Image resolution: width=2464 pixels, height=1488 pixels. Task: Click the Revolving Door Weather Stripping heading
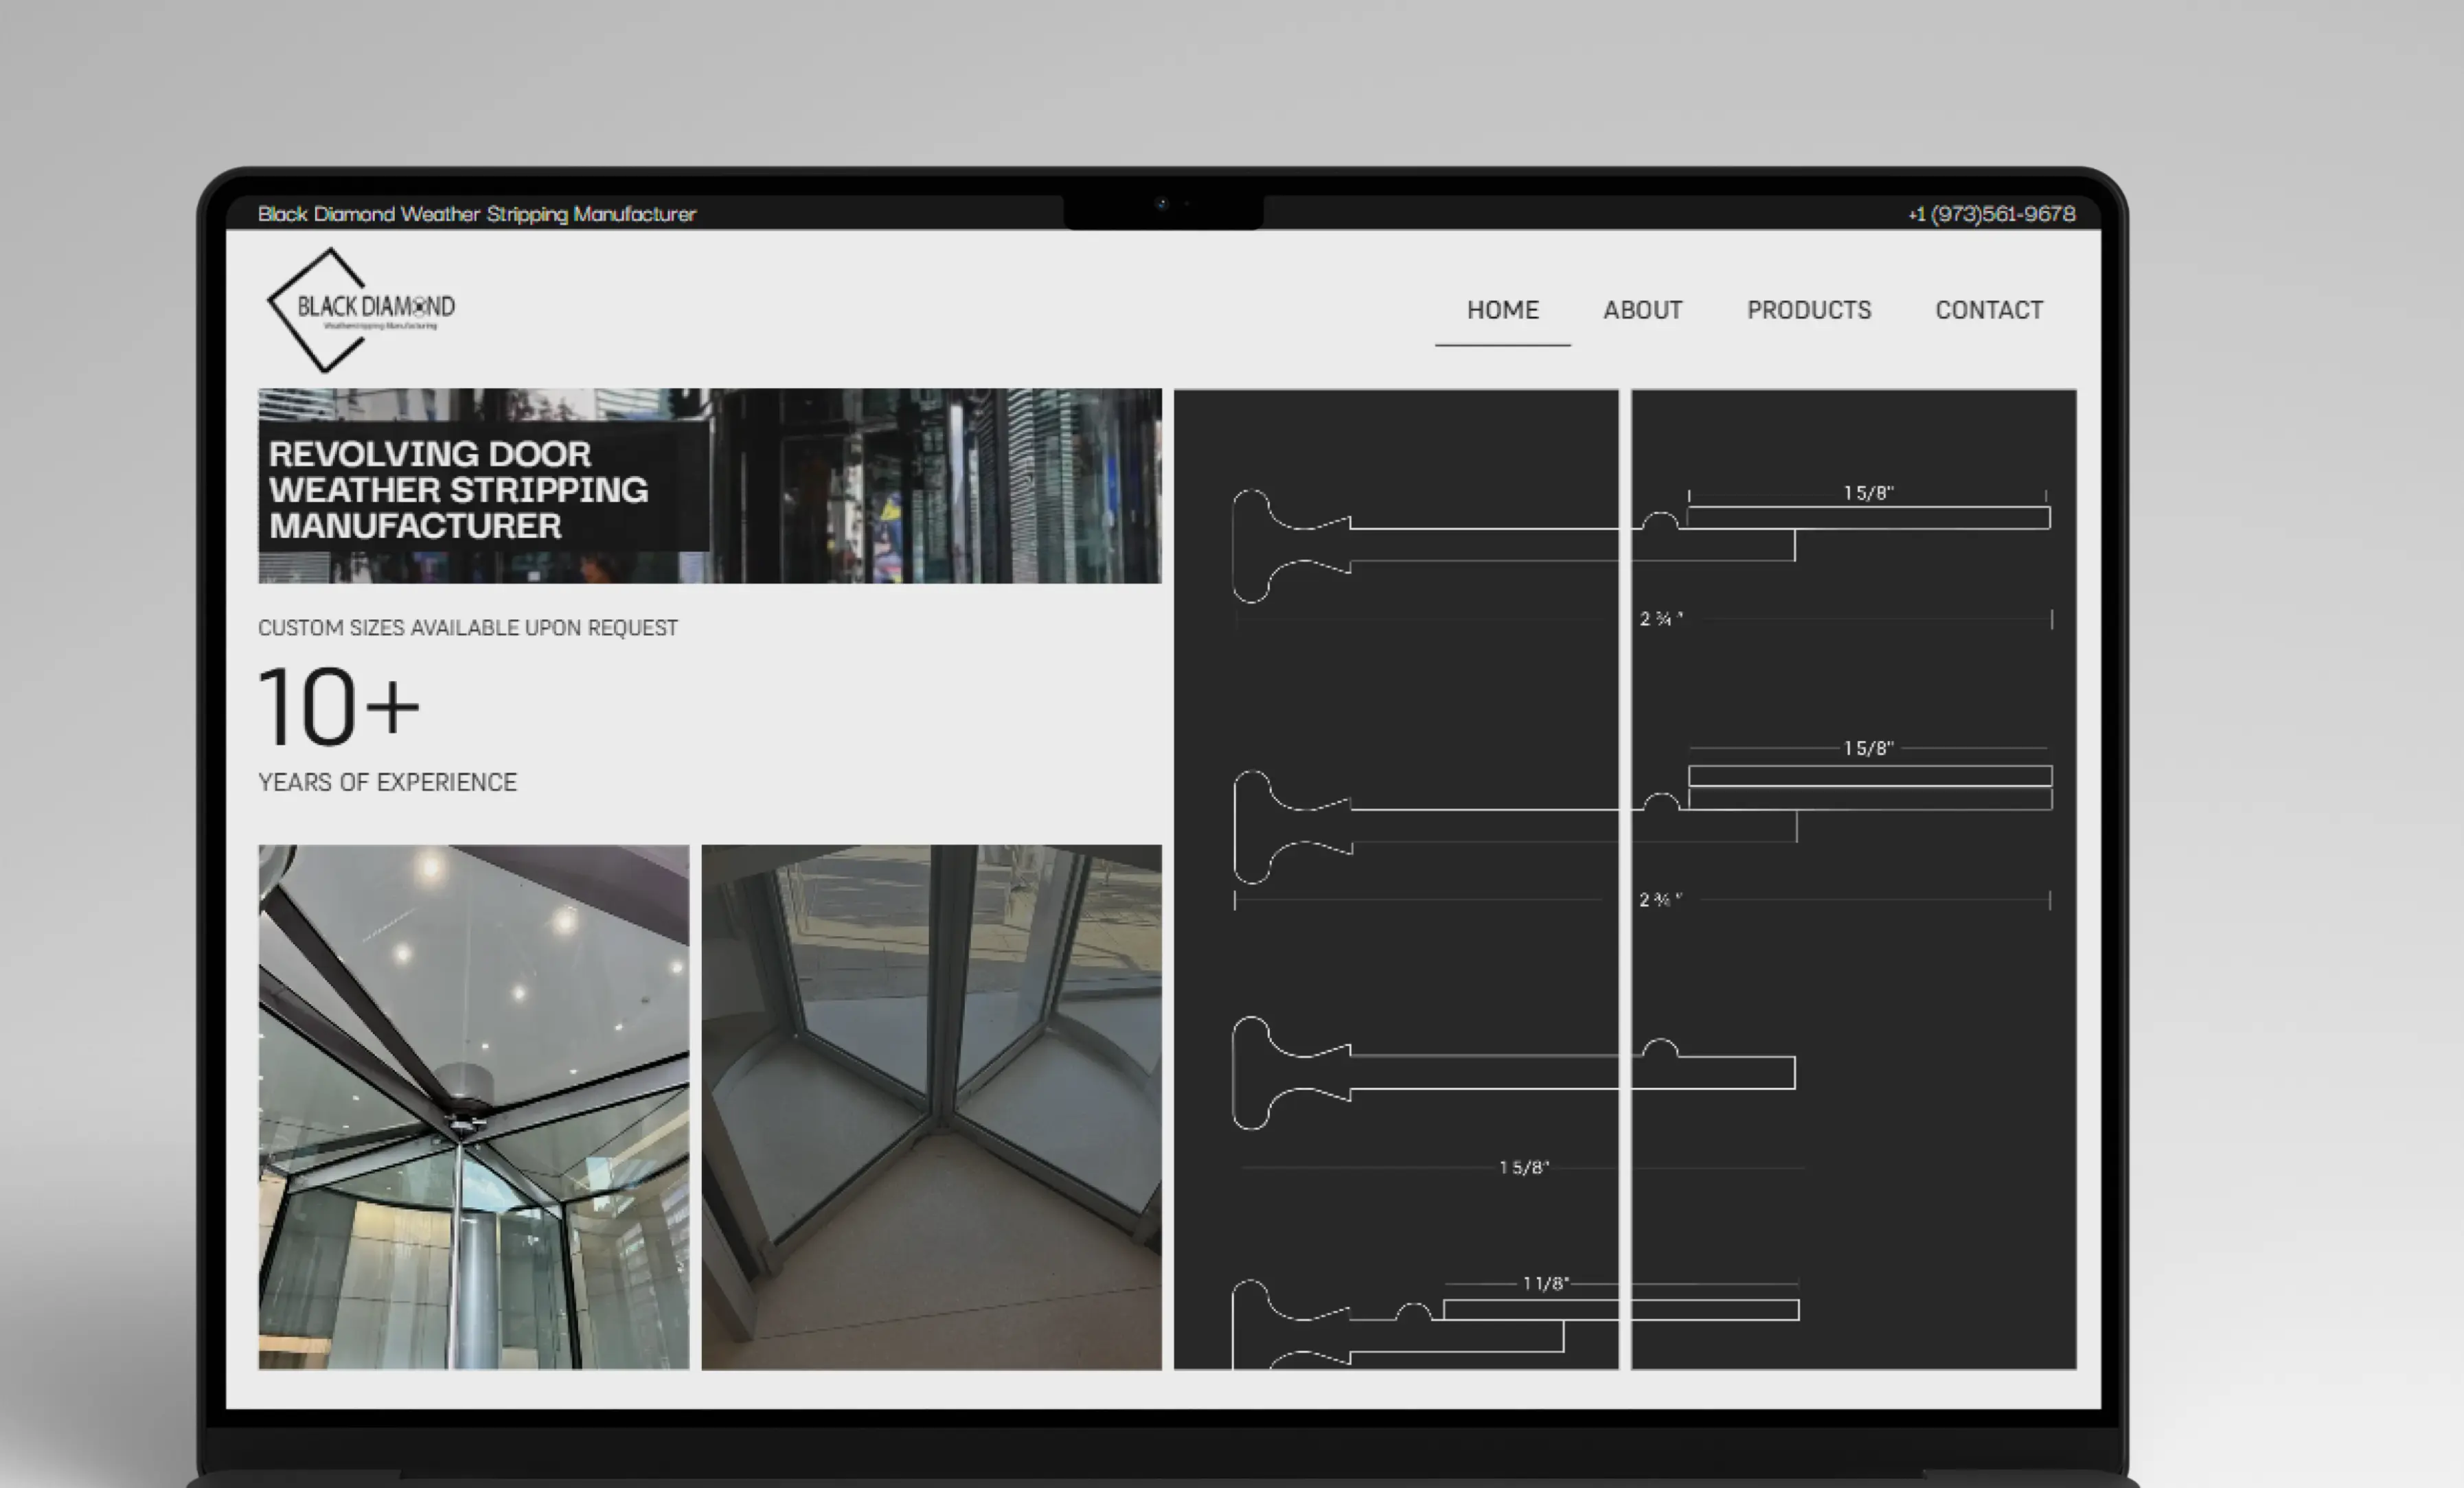click(458, 489)
